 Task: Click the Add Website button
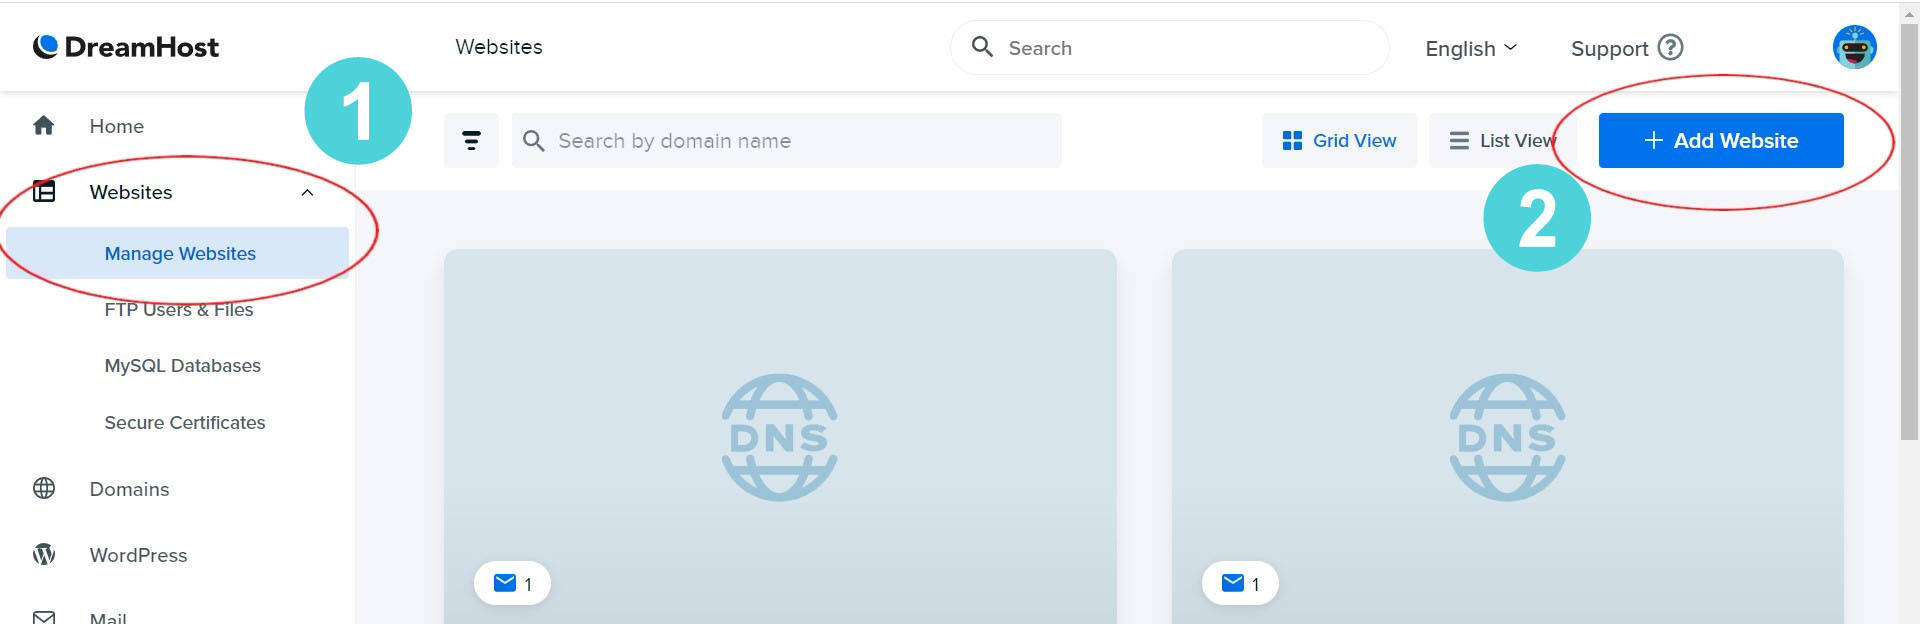coord(1720,141)
